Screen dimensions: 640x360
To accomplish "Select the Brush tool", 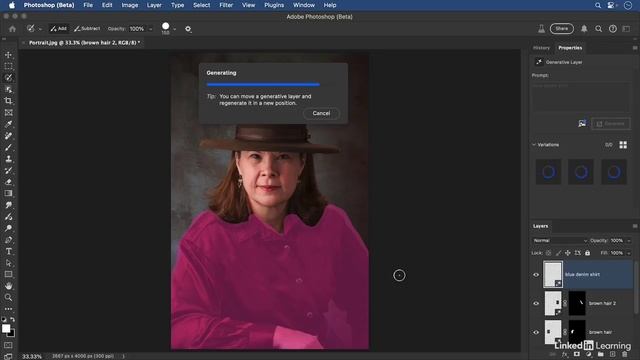I will point(8,147).
